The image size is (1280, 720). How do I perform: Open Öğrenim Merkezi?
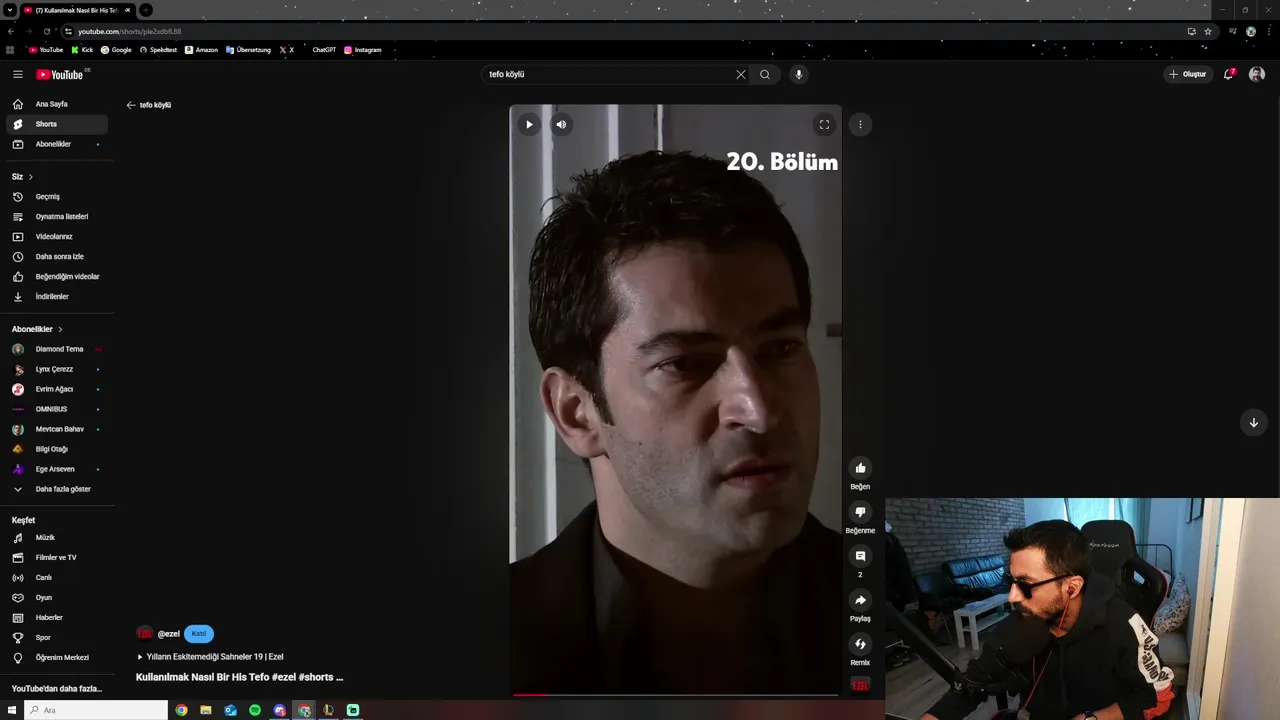57,658
